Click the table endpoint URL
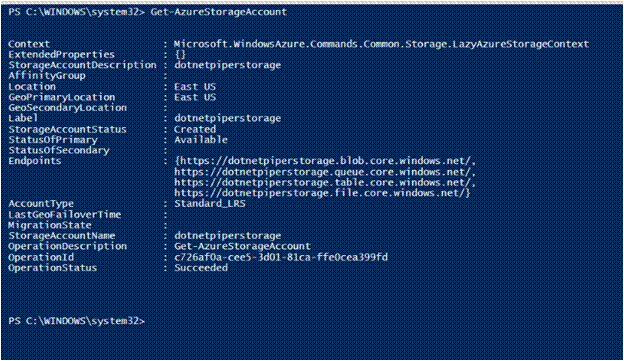The image size is (624, 361). (324, 183)
